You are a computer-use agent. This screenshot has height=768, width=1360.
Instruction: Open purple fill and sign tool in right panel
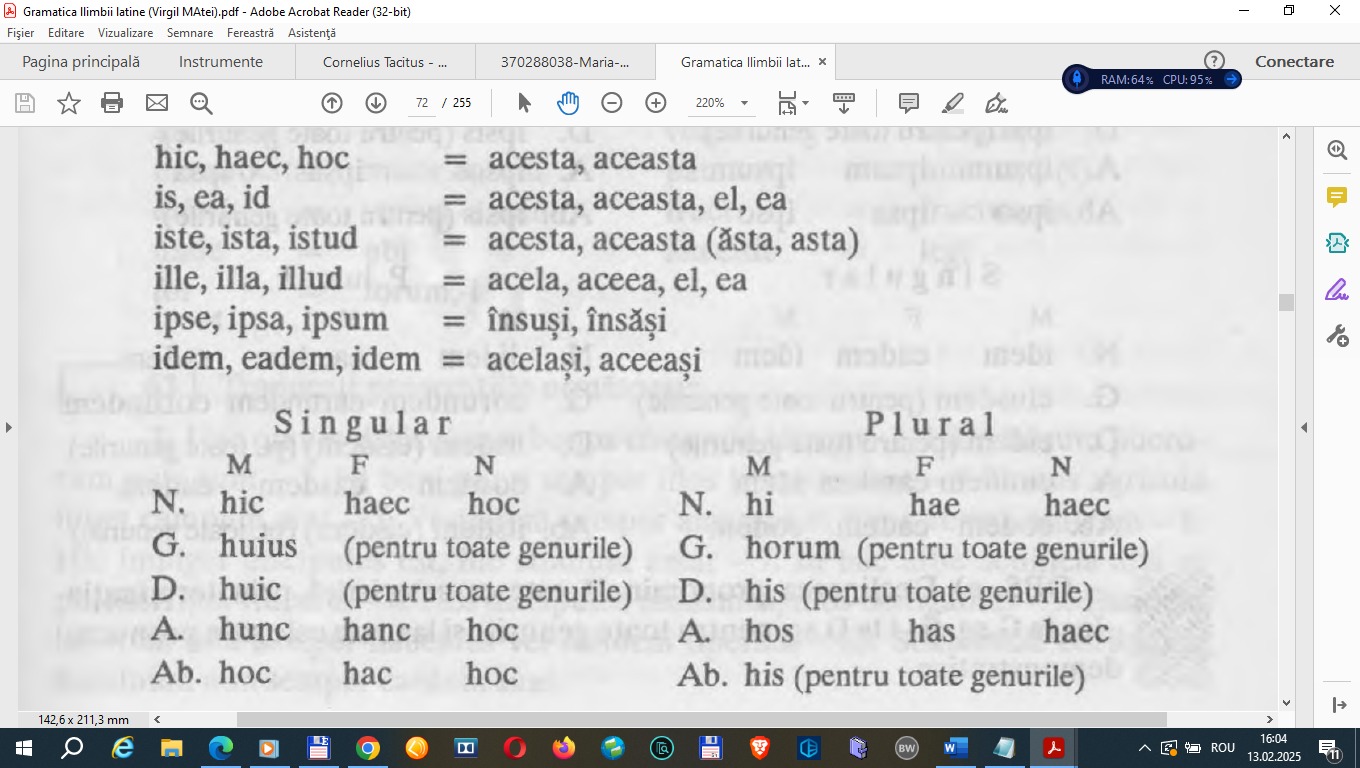(x=1337, y=290)
